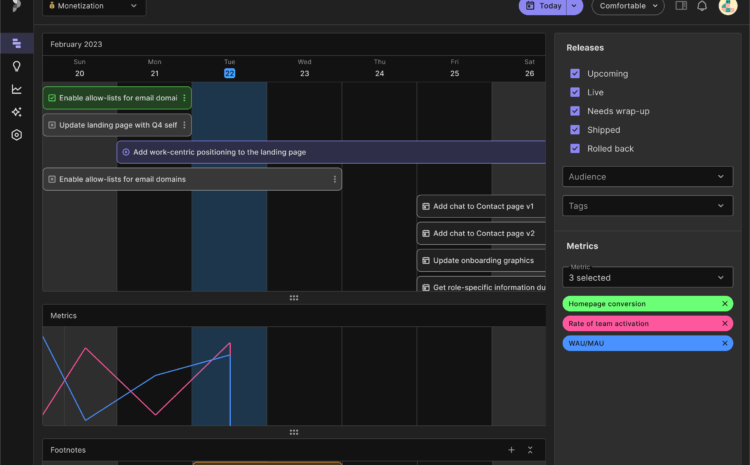This screenshot has height=465, width=750.
Task: Click the app logo at top left
Action: [x=17, y=5]
